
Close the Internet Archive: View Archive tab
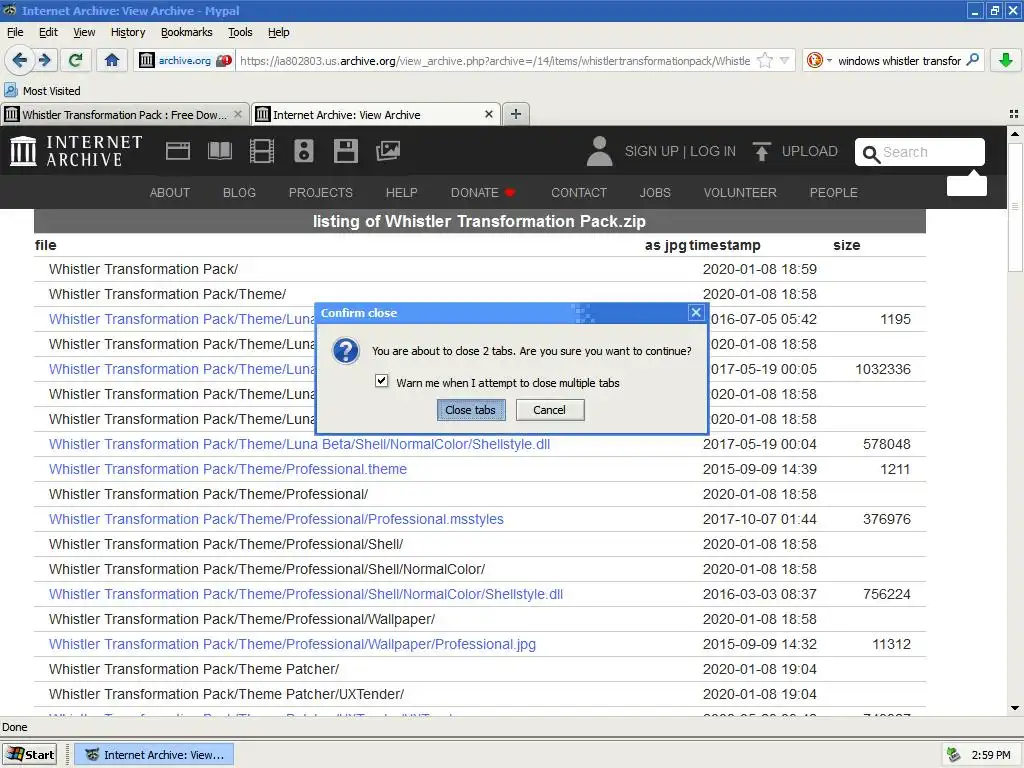point(488,114)
